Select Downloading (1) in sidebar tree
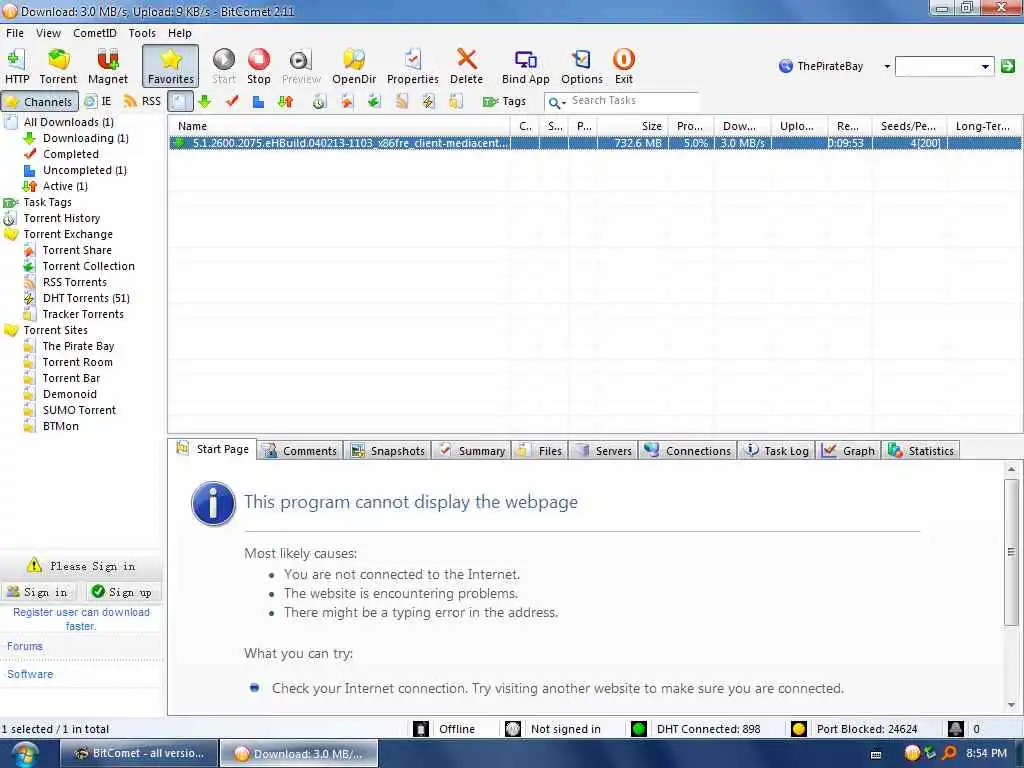Image resolution: width=1024 pixels, height=768 pixels. pyautogui.click(x=86, y=138)
